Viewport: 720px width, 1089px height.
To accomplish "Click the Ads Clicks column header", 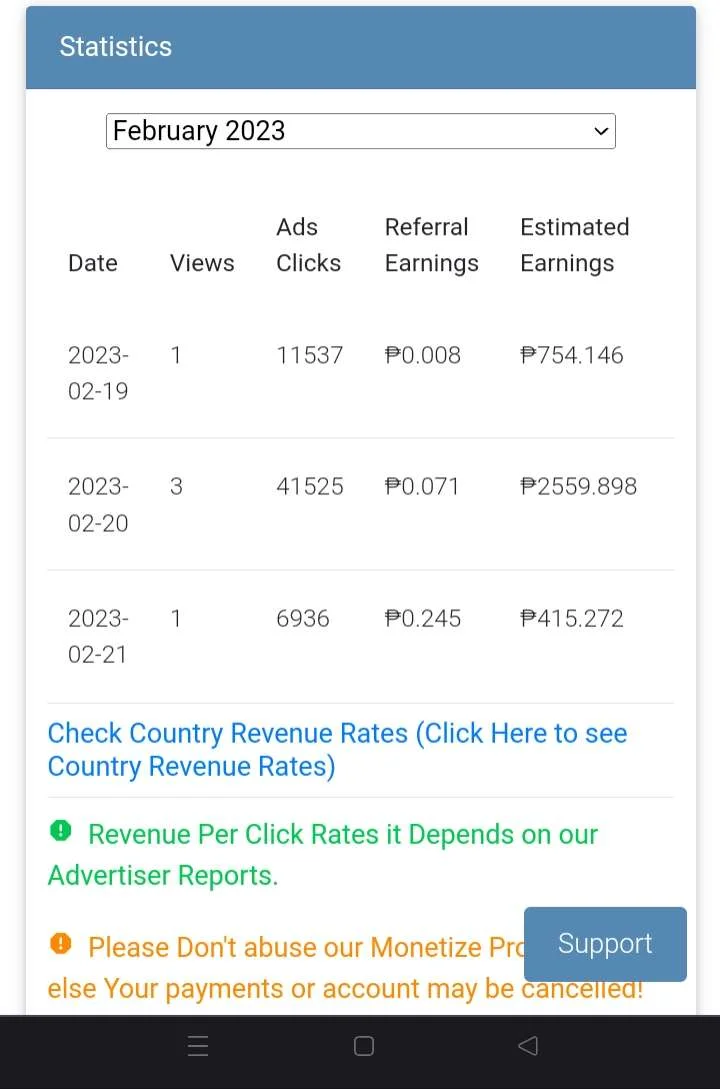I will tap(308, 245).
